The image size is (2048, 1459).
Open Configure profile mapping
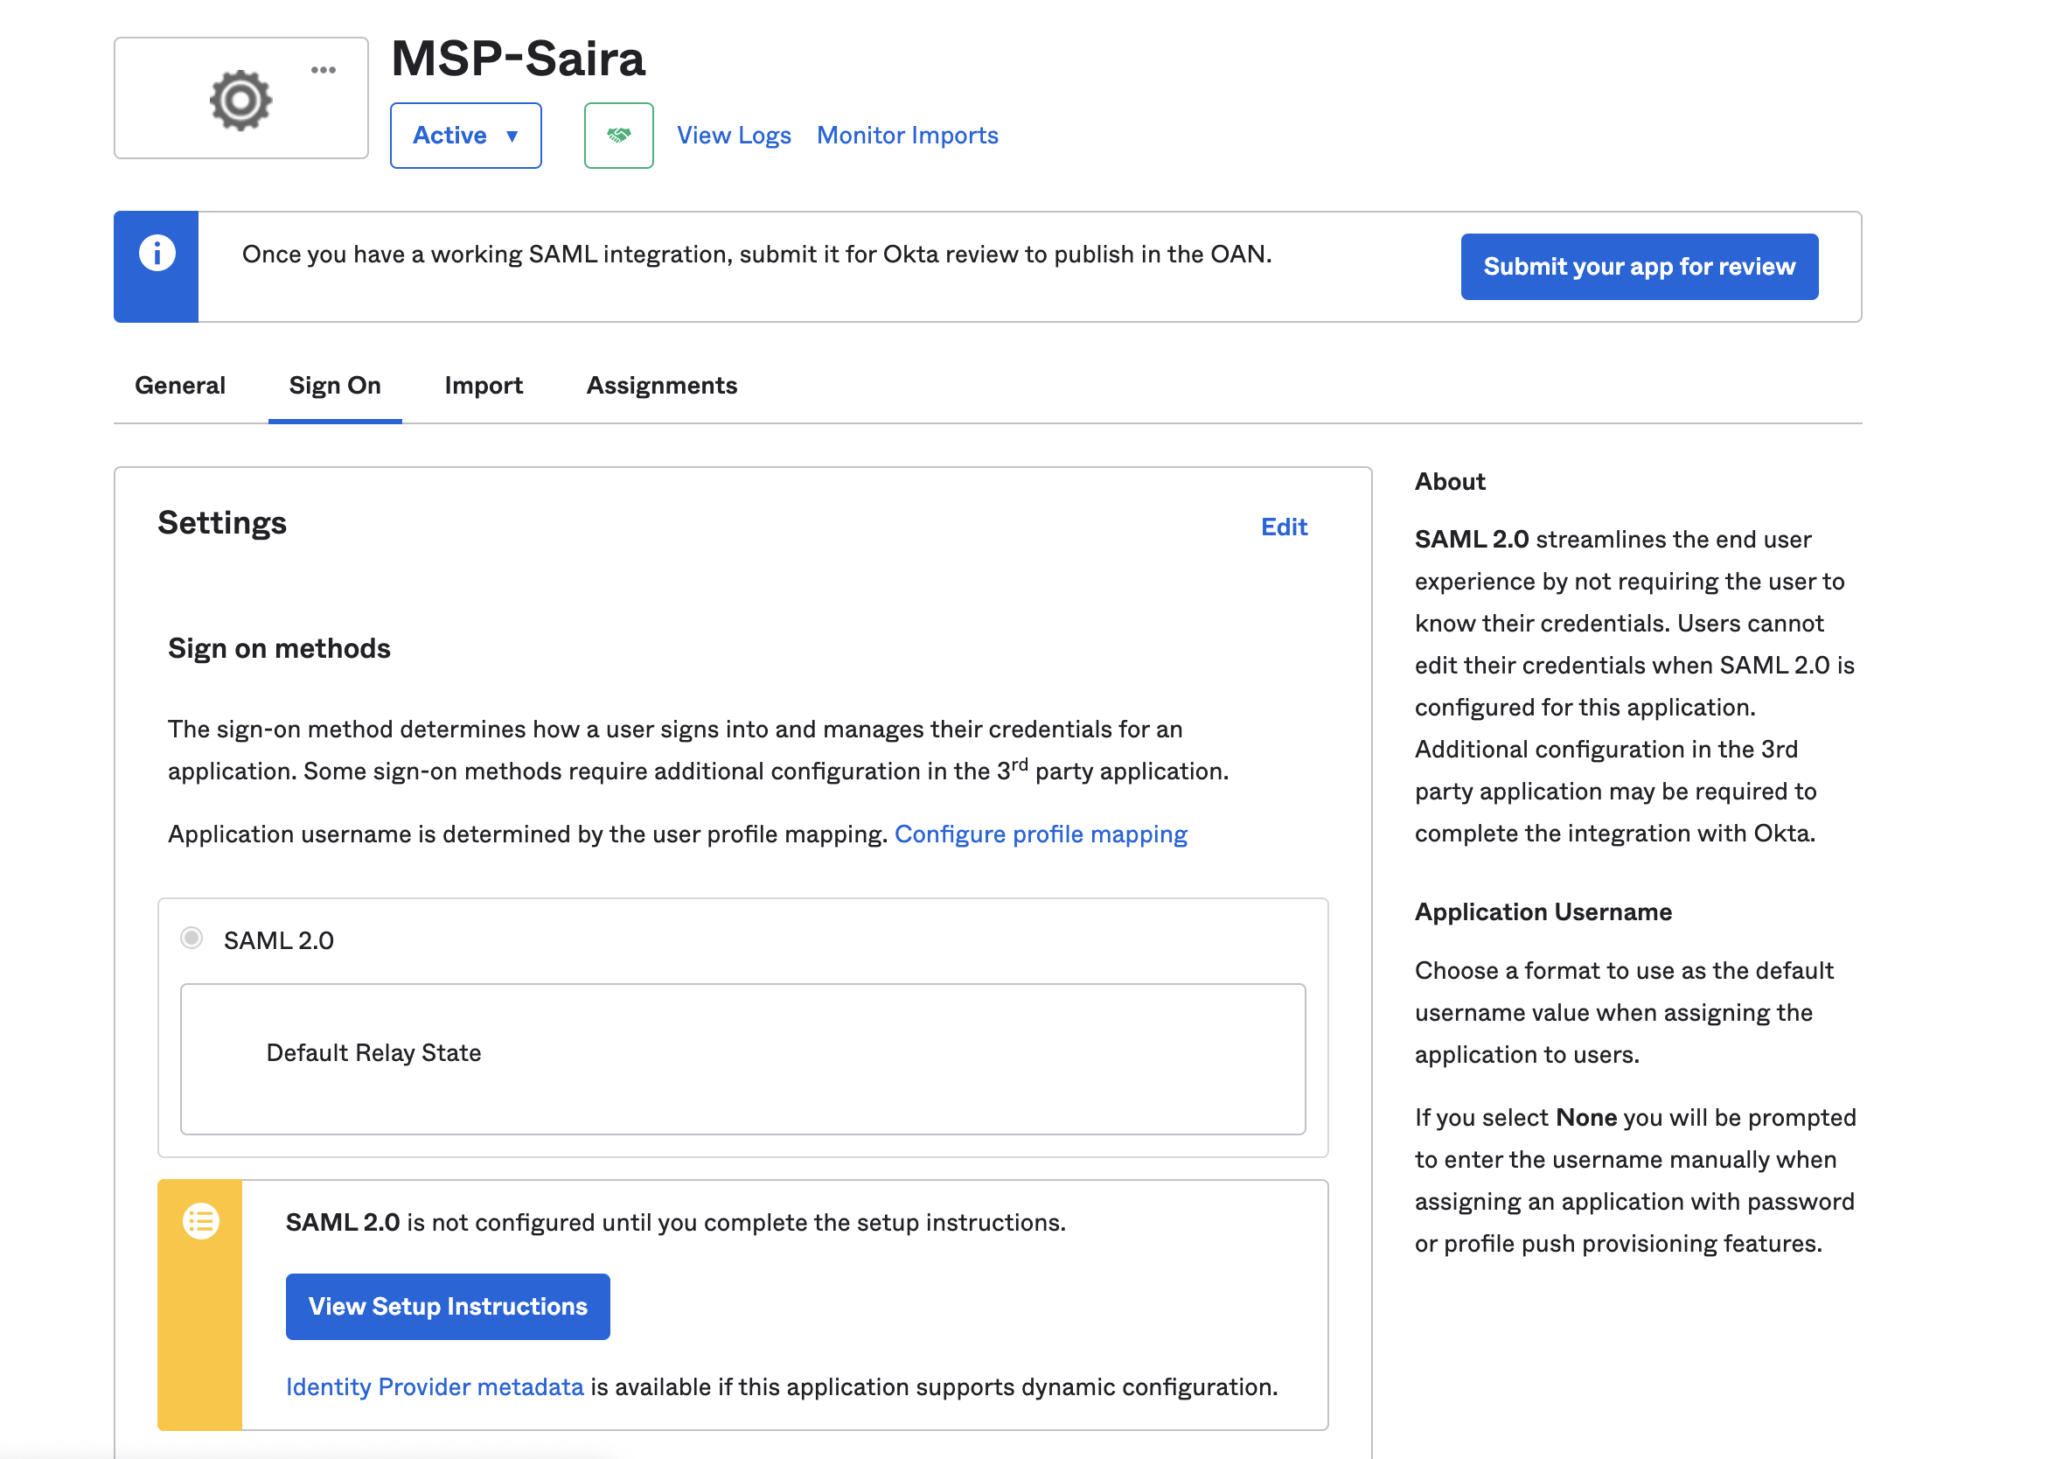coord(1041,833)
